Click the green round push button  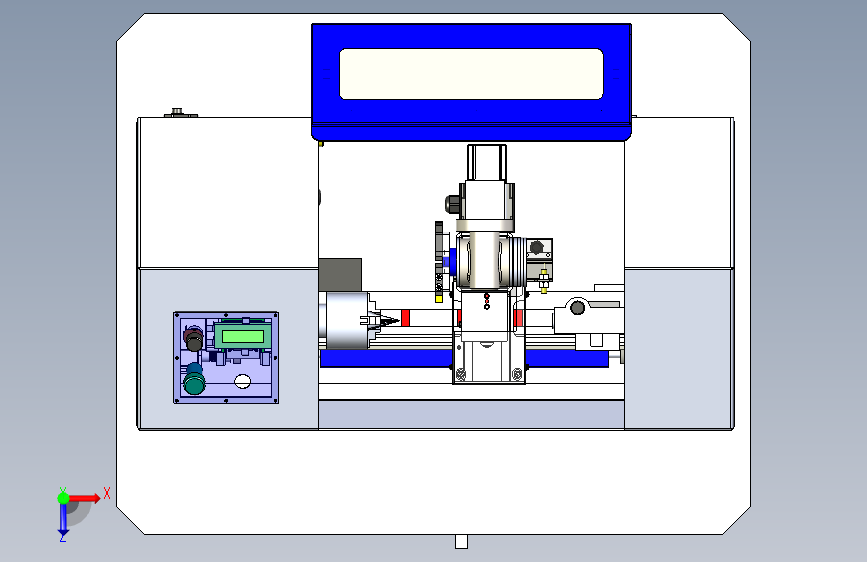(194, 382)
